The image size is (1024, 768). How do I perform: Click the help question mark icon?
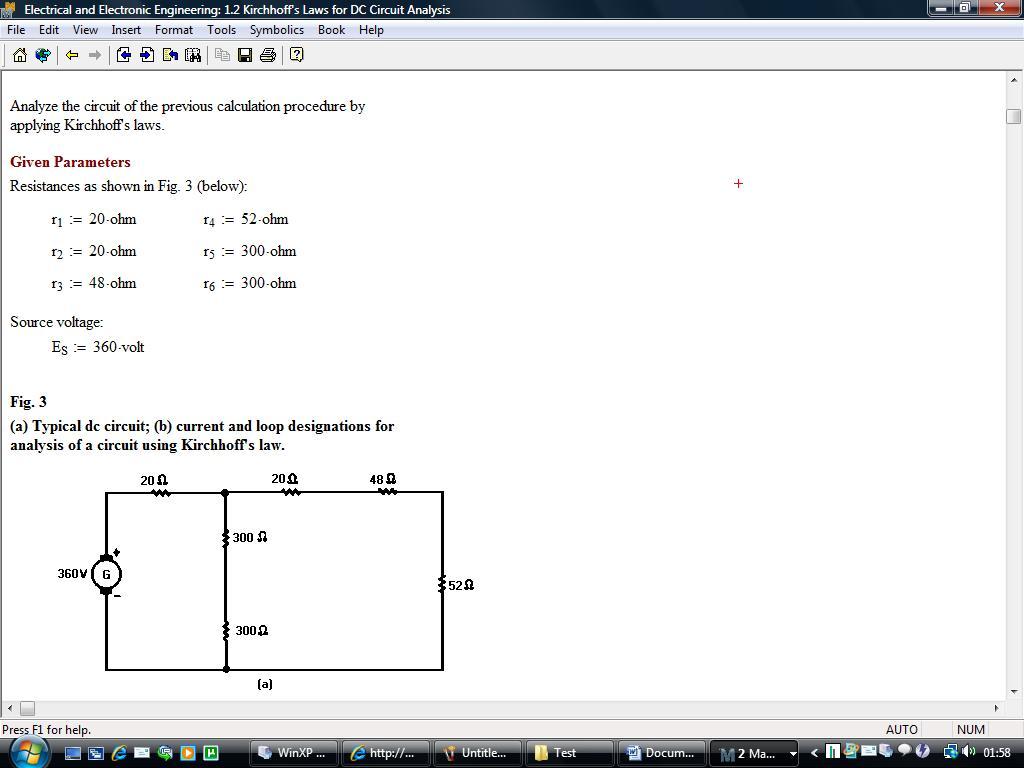[296, 55]
